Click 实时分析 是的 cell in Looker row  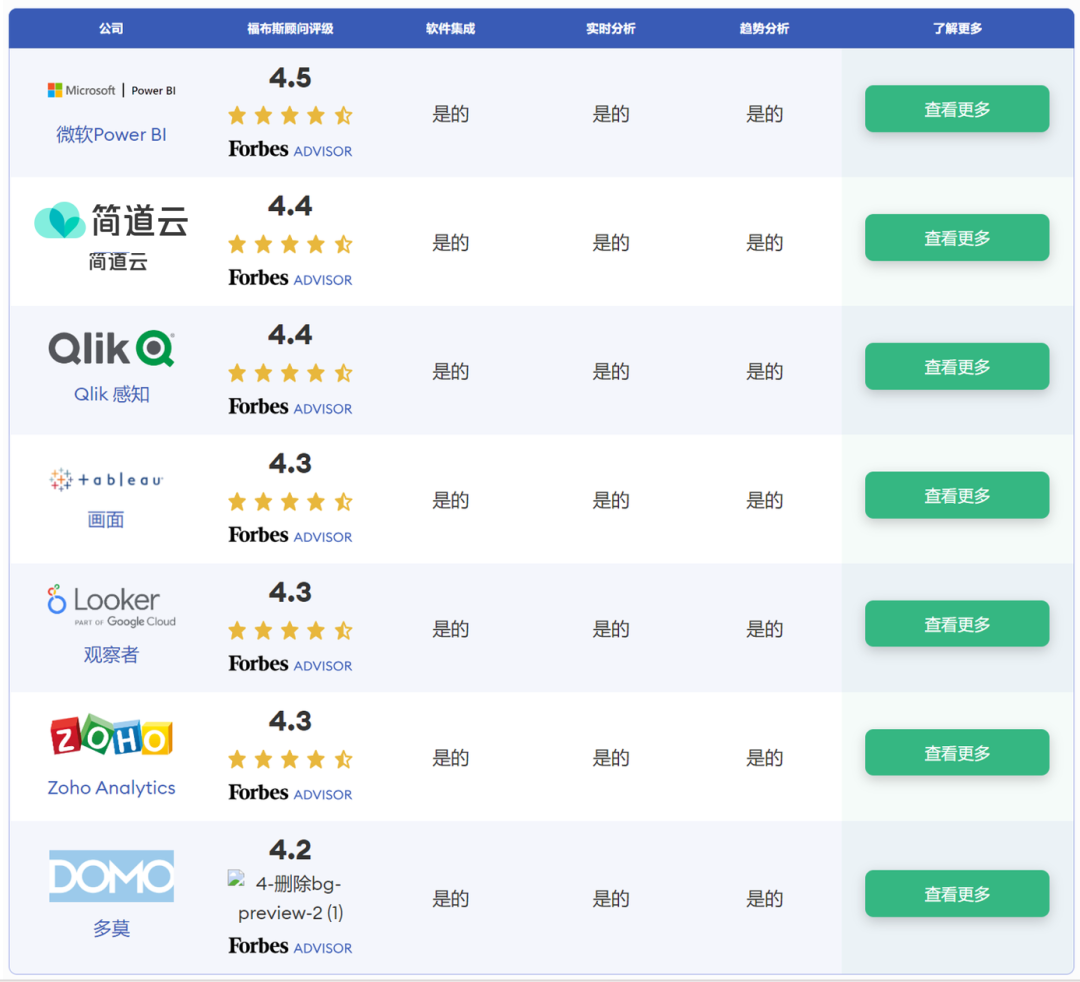(x=611, y=629)
